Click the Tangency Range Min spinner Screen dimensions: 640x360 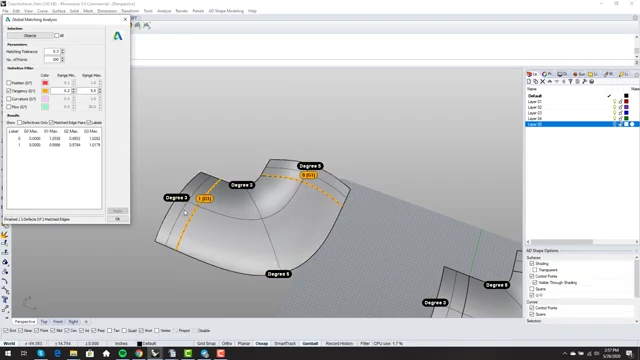(x=74, y=91)
